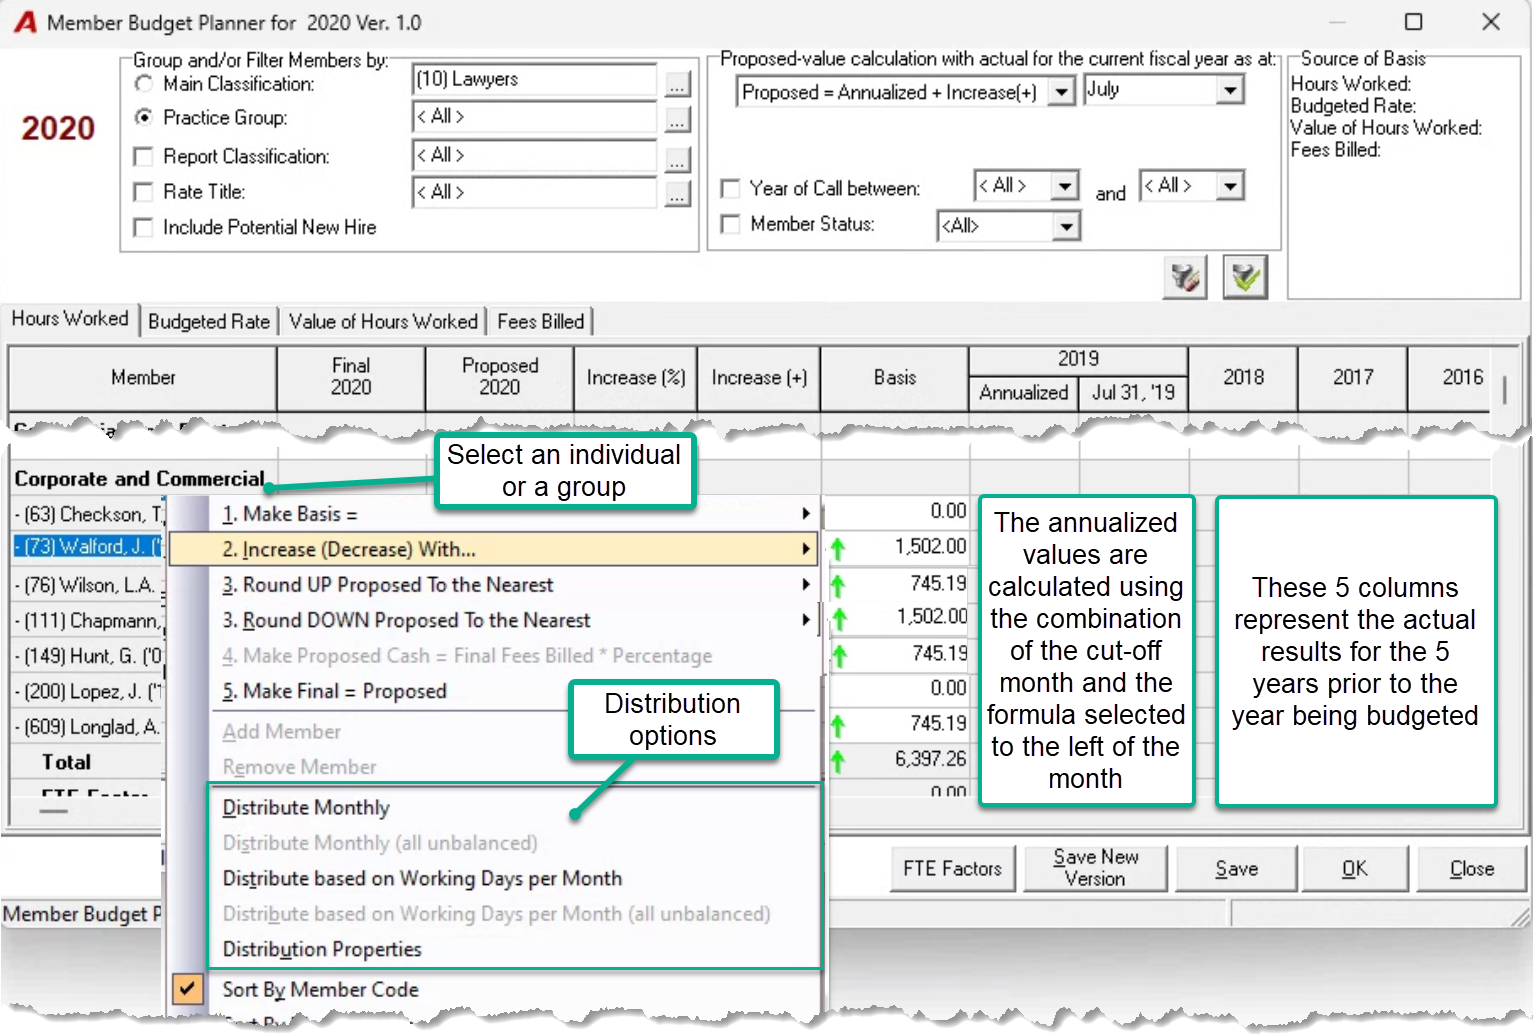1533x1034 pixels.
Task: Click the Main Classification field showing (10) Lawyers
Action: (x=535, y=79)
